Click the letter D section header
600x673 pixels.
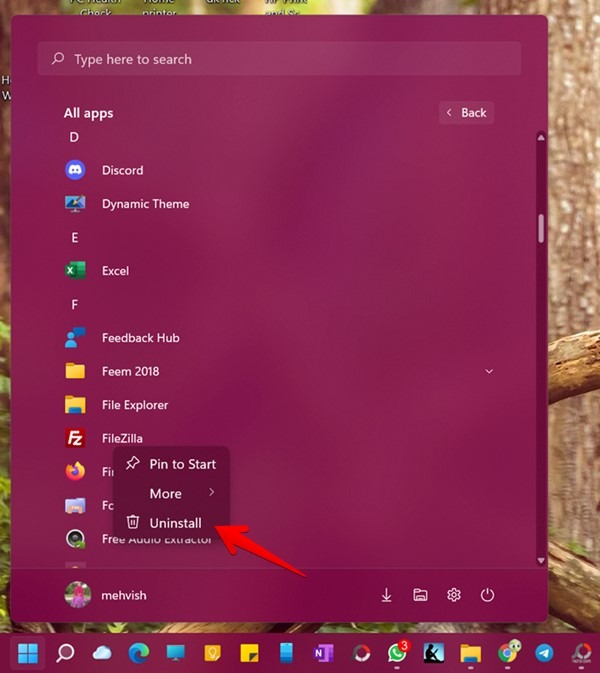click(x=74, y=137)
